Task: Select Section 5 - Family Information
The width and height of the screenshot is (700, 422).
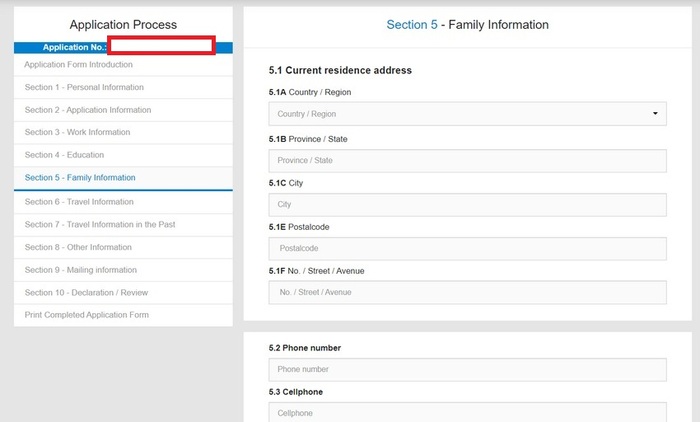Action: pos(80,178)
